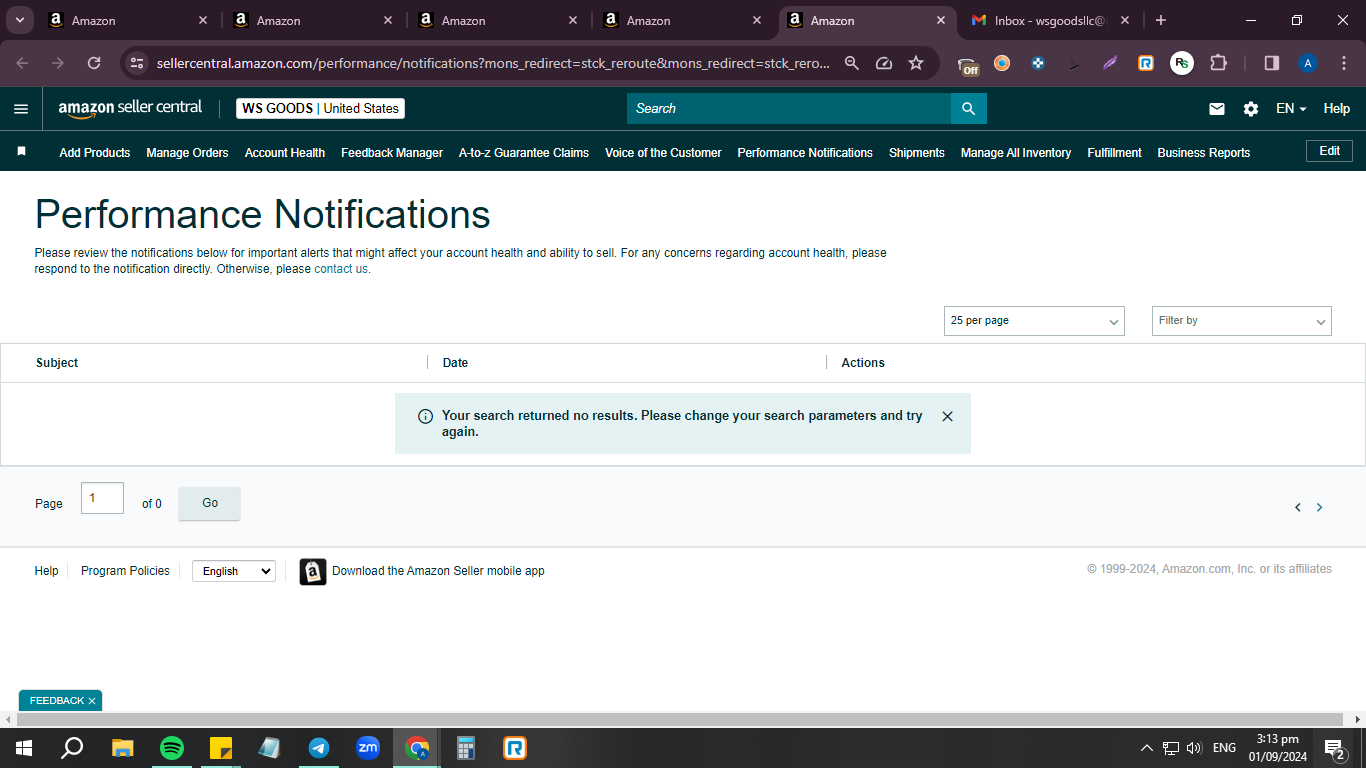Click the Chrome zoom magnifier icon
This screenshot has width=1366, height=768.
click(852, 63)
